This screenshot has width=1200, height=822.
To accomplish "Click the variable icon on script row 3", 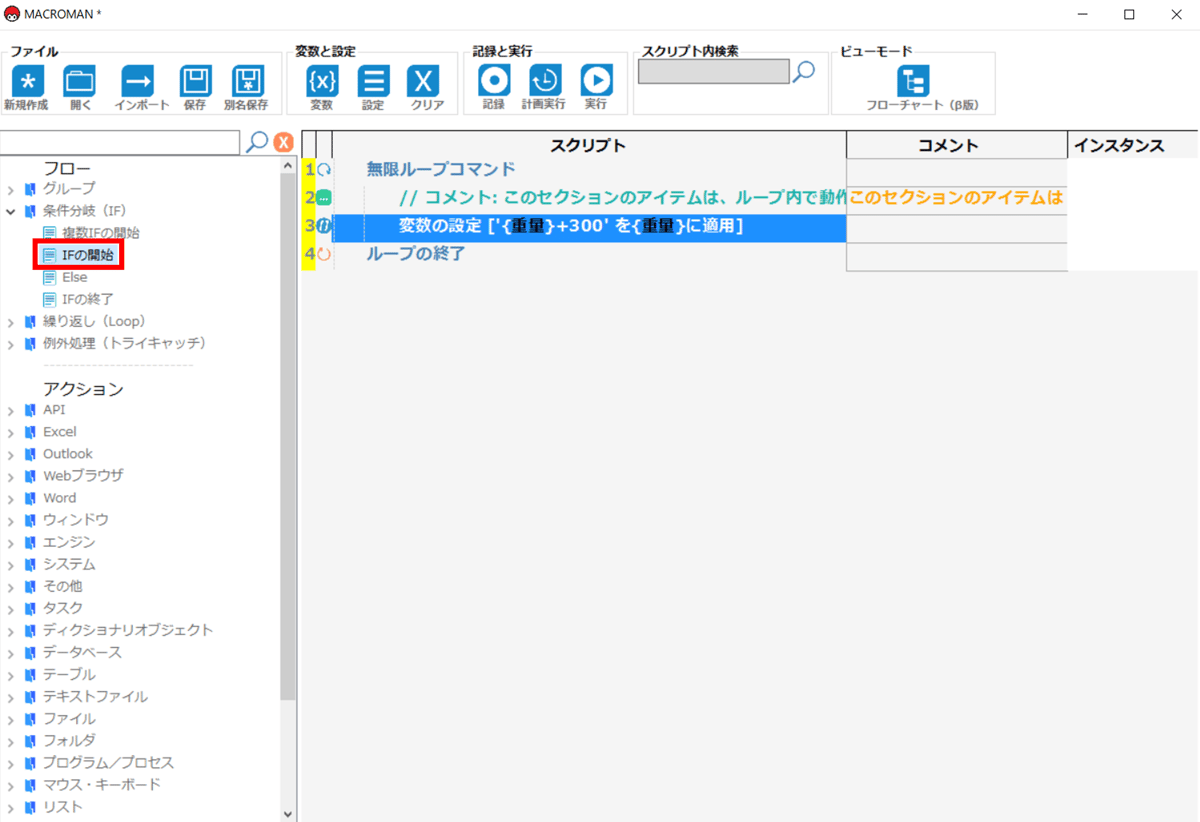I will tap(324, 226).
